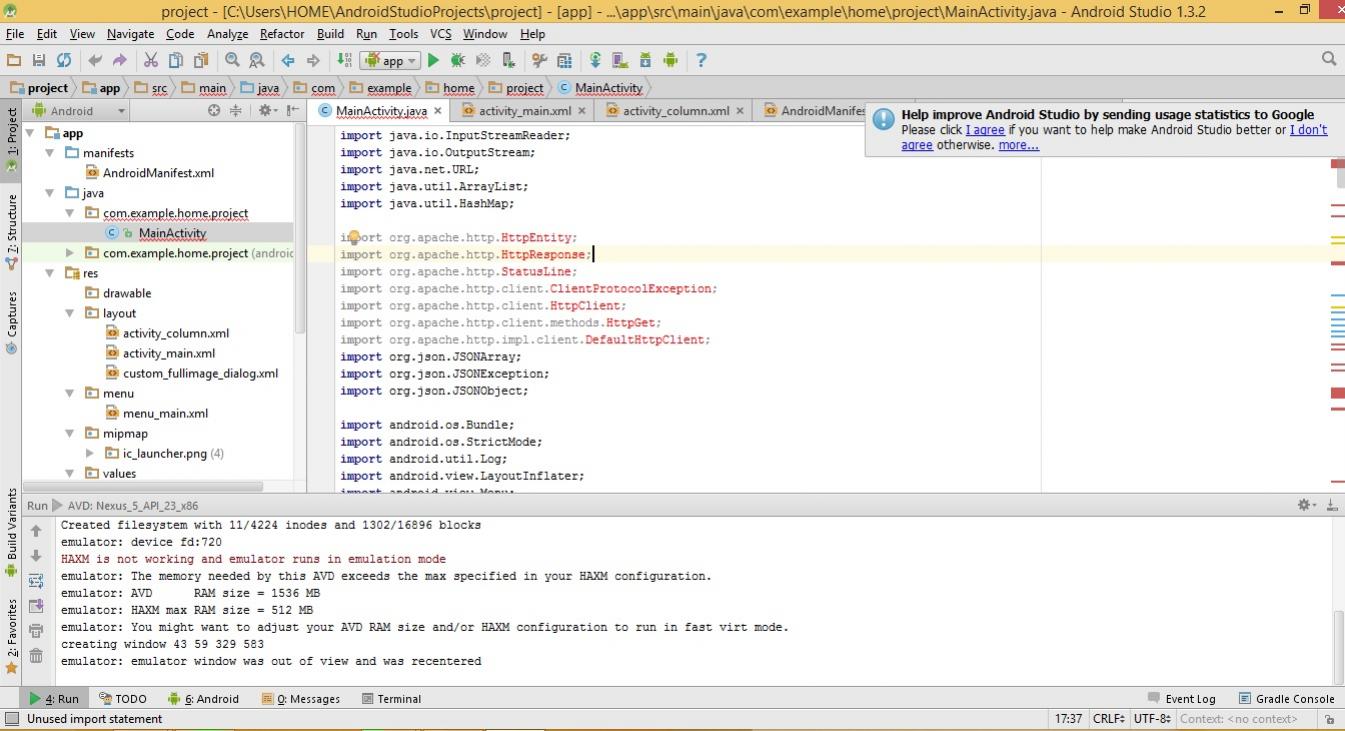This screenshot has height=731, width=1345.
Task: Click the Redo arrow icon
Action: click(x=120, y=60)
